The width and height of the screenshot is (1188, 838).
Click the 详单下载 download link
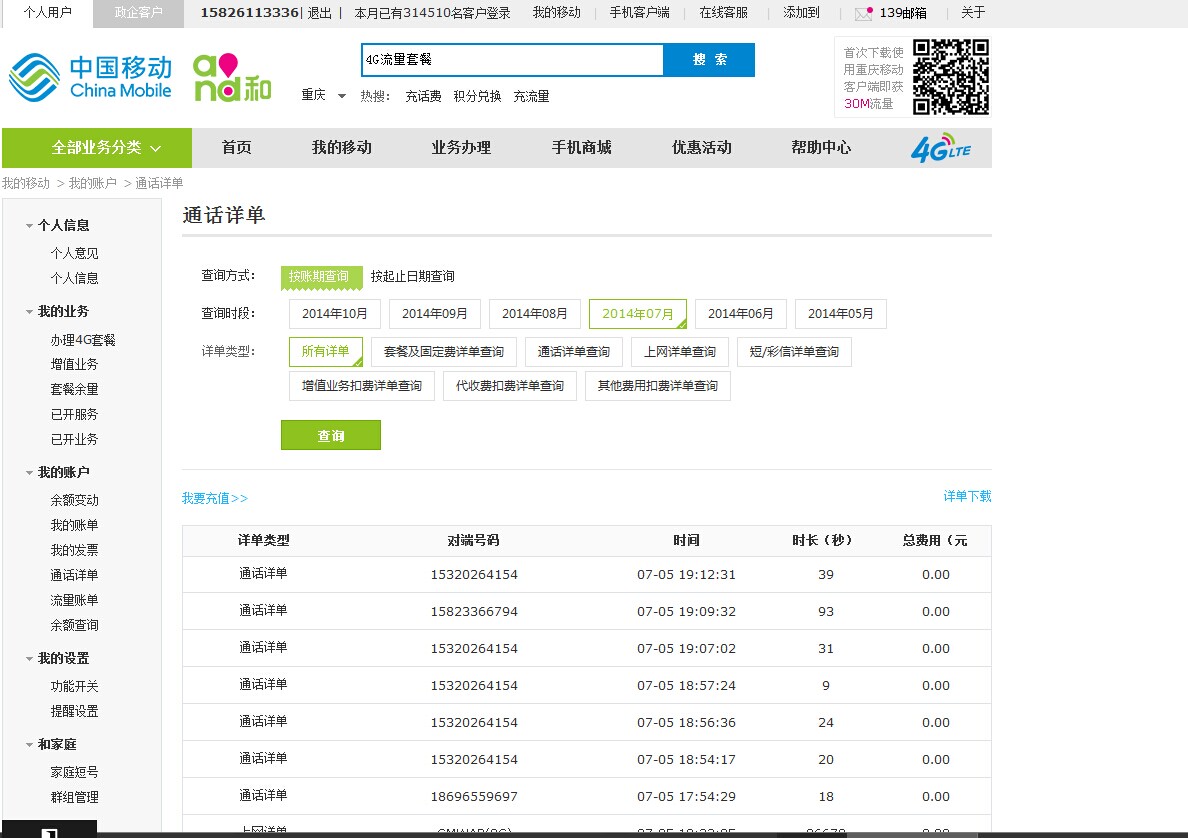(x=967, y=497)
